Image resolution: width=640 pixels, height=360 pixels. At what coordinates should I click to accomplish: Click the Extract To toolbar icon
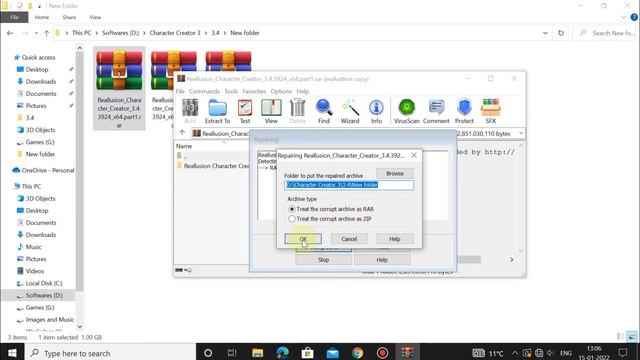pos(217,111)
